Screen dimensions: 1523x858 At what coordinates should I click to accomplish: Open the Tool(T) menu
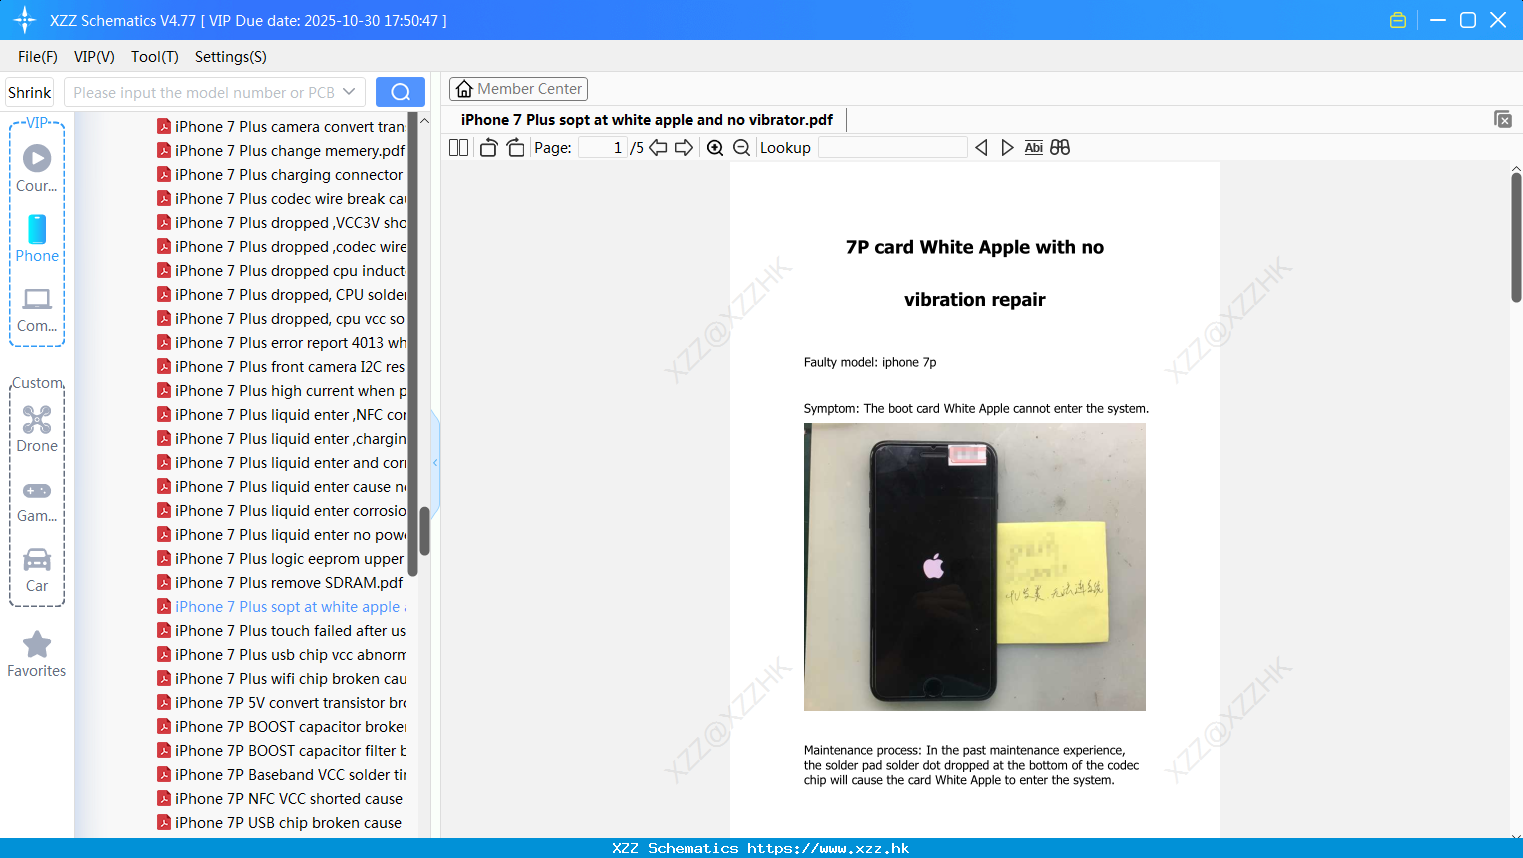click(155, 57)
